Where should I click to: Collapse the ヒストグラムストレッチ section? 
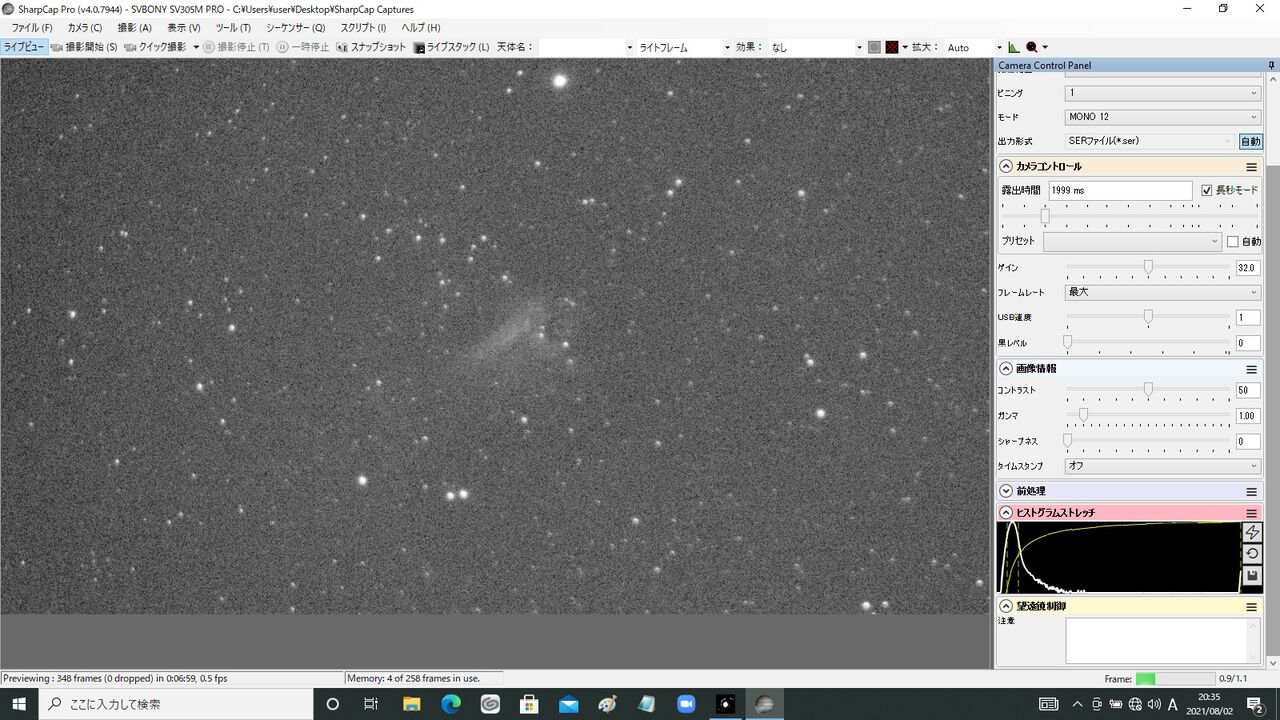[1006, 513]
